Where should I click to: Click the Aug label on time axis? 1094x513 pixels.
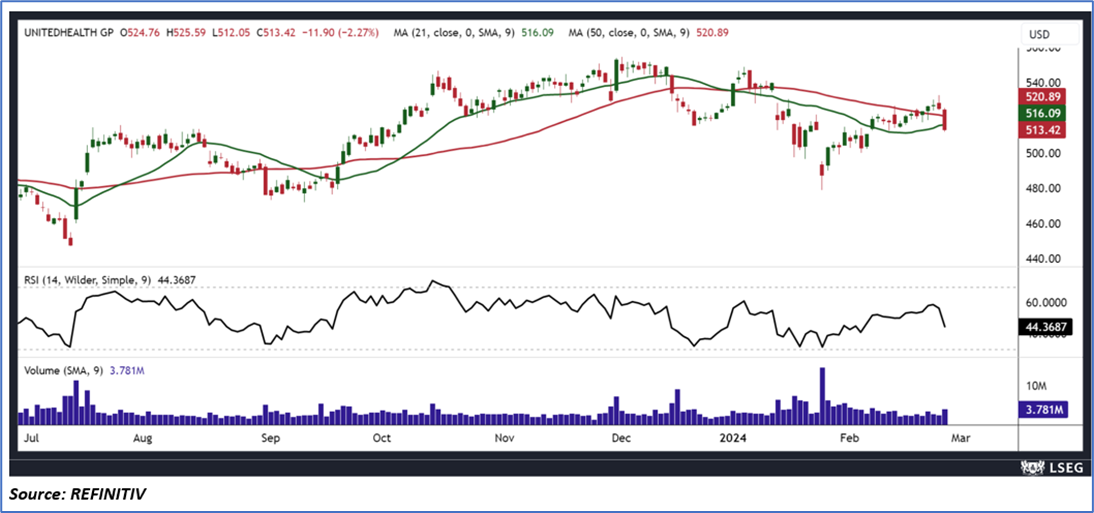click(142, 438)
